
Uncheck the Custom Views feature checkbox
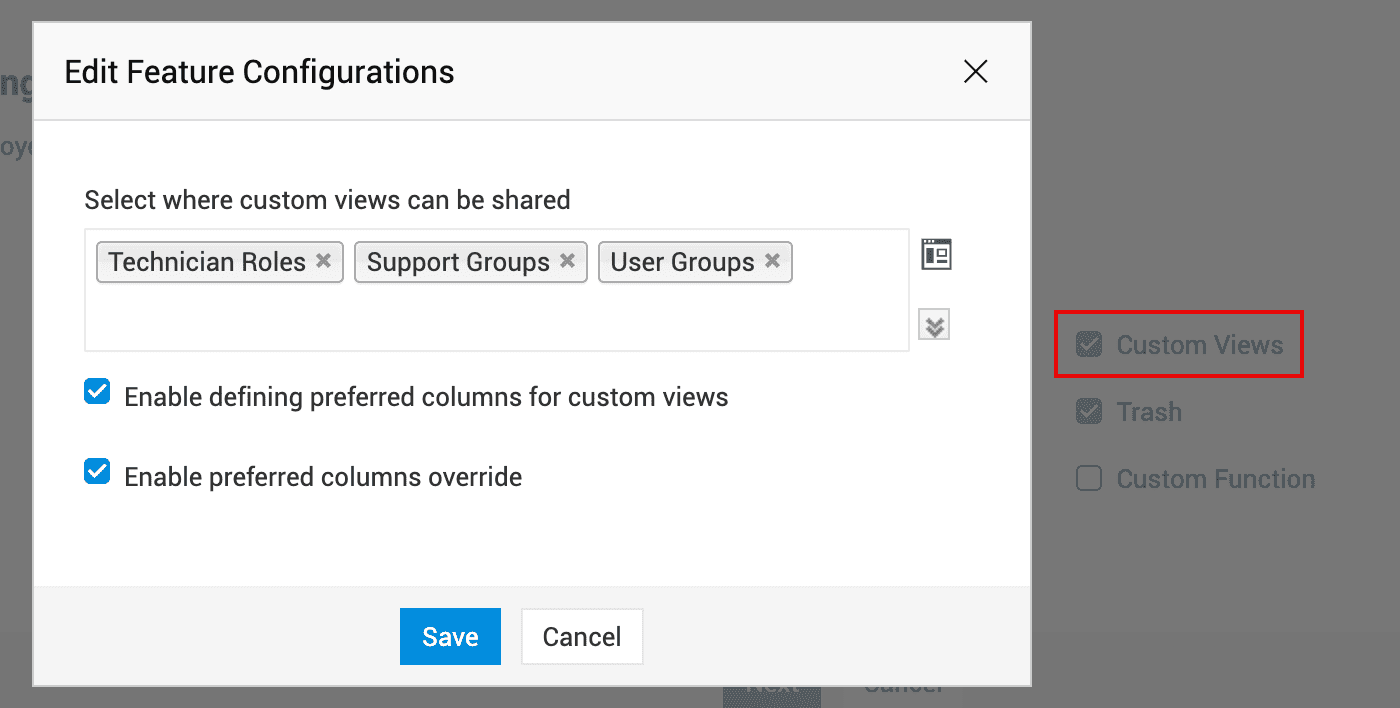pyautogui.click(x=1088, y=345)
